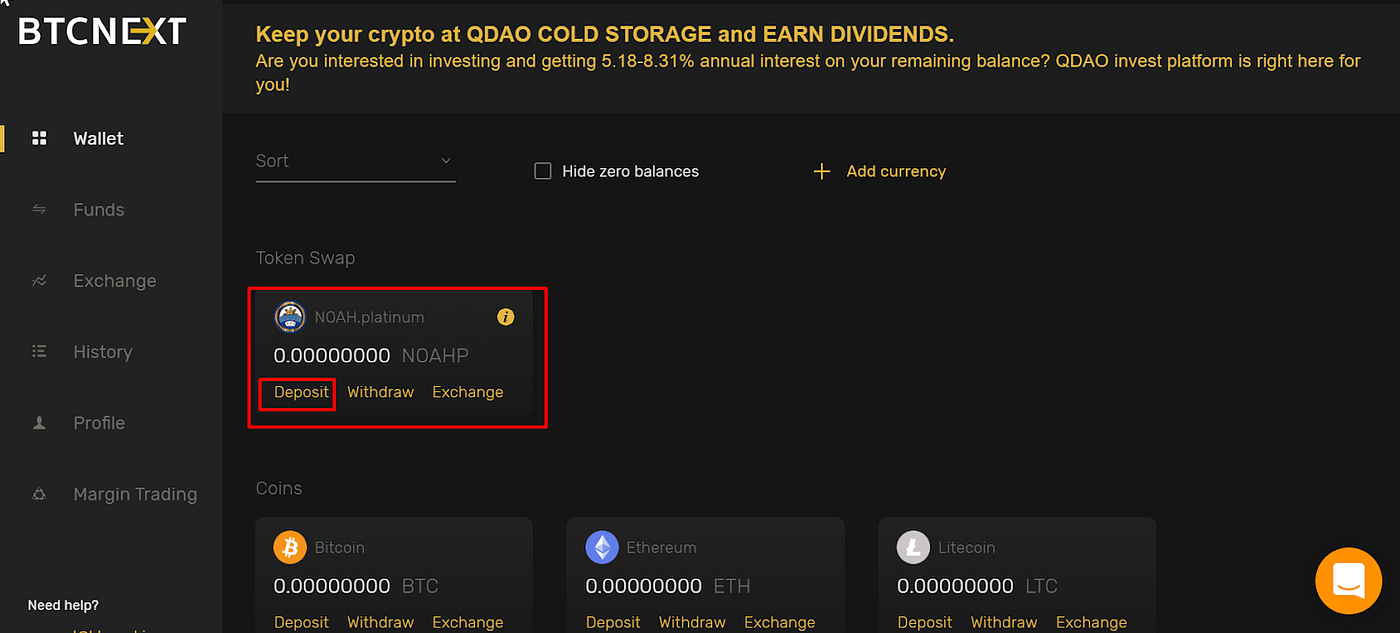Select the Profile person icon
The image size is (1400, 633).
pos(38,422)
